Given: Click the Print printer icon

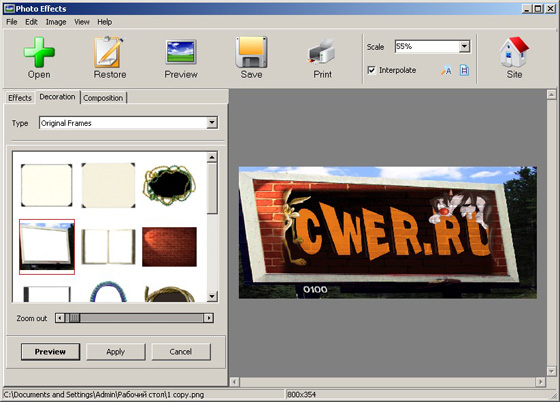Looking at the screenshot, I should tap(322, 52).
